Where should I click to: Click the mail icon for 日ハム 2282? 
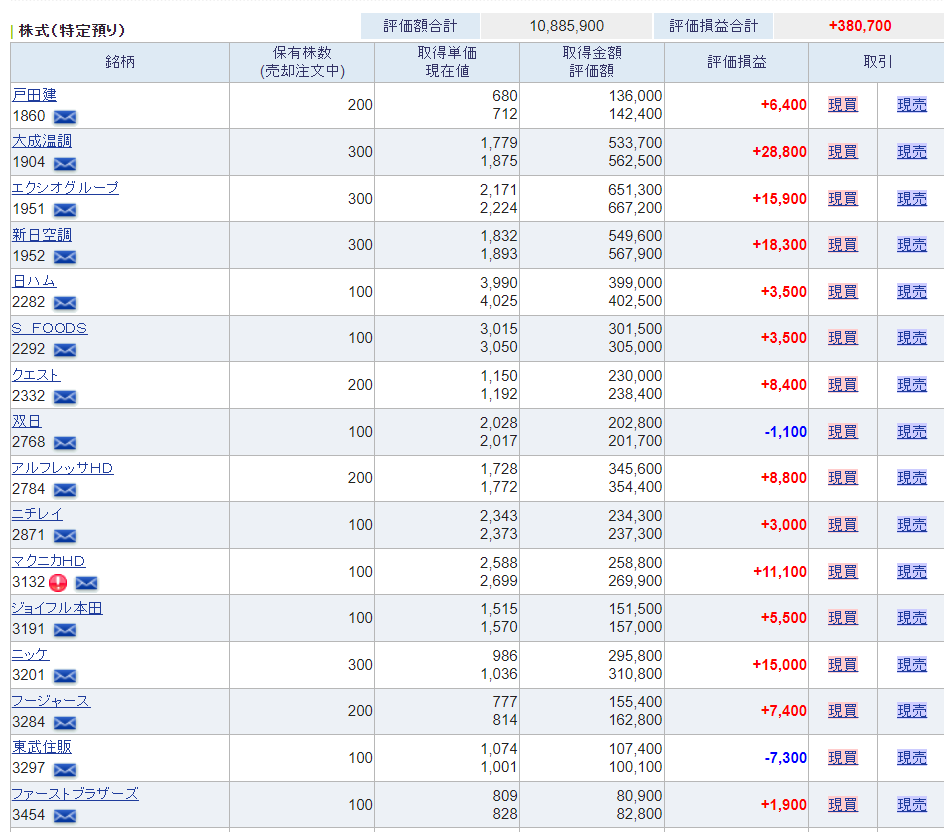(65, 303)
